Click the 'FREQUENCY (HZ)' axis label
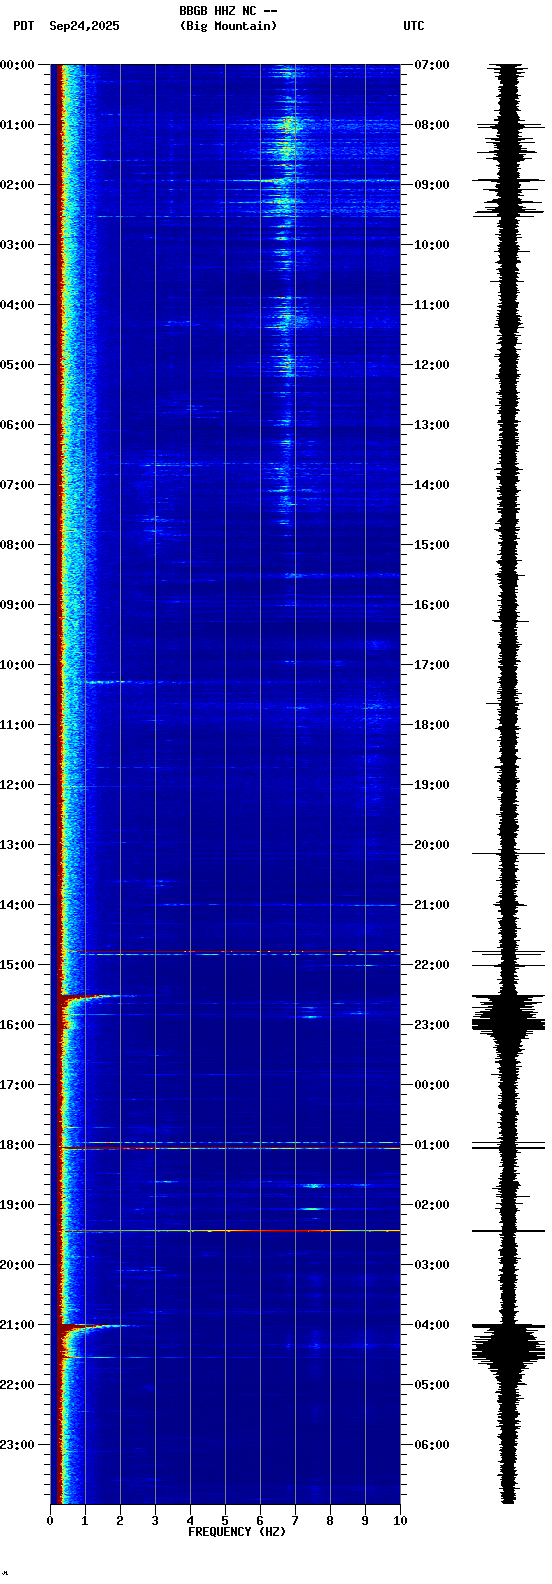Screen dimensions: 552x1584 [237, 1532]
